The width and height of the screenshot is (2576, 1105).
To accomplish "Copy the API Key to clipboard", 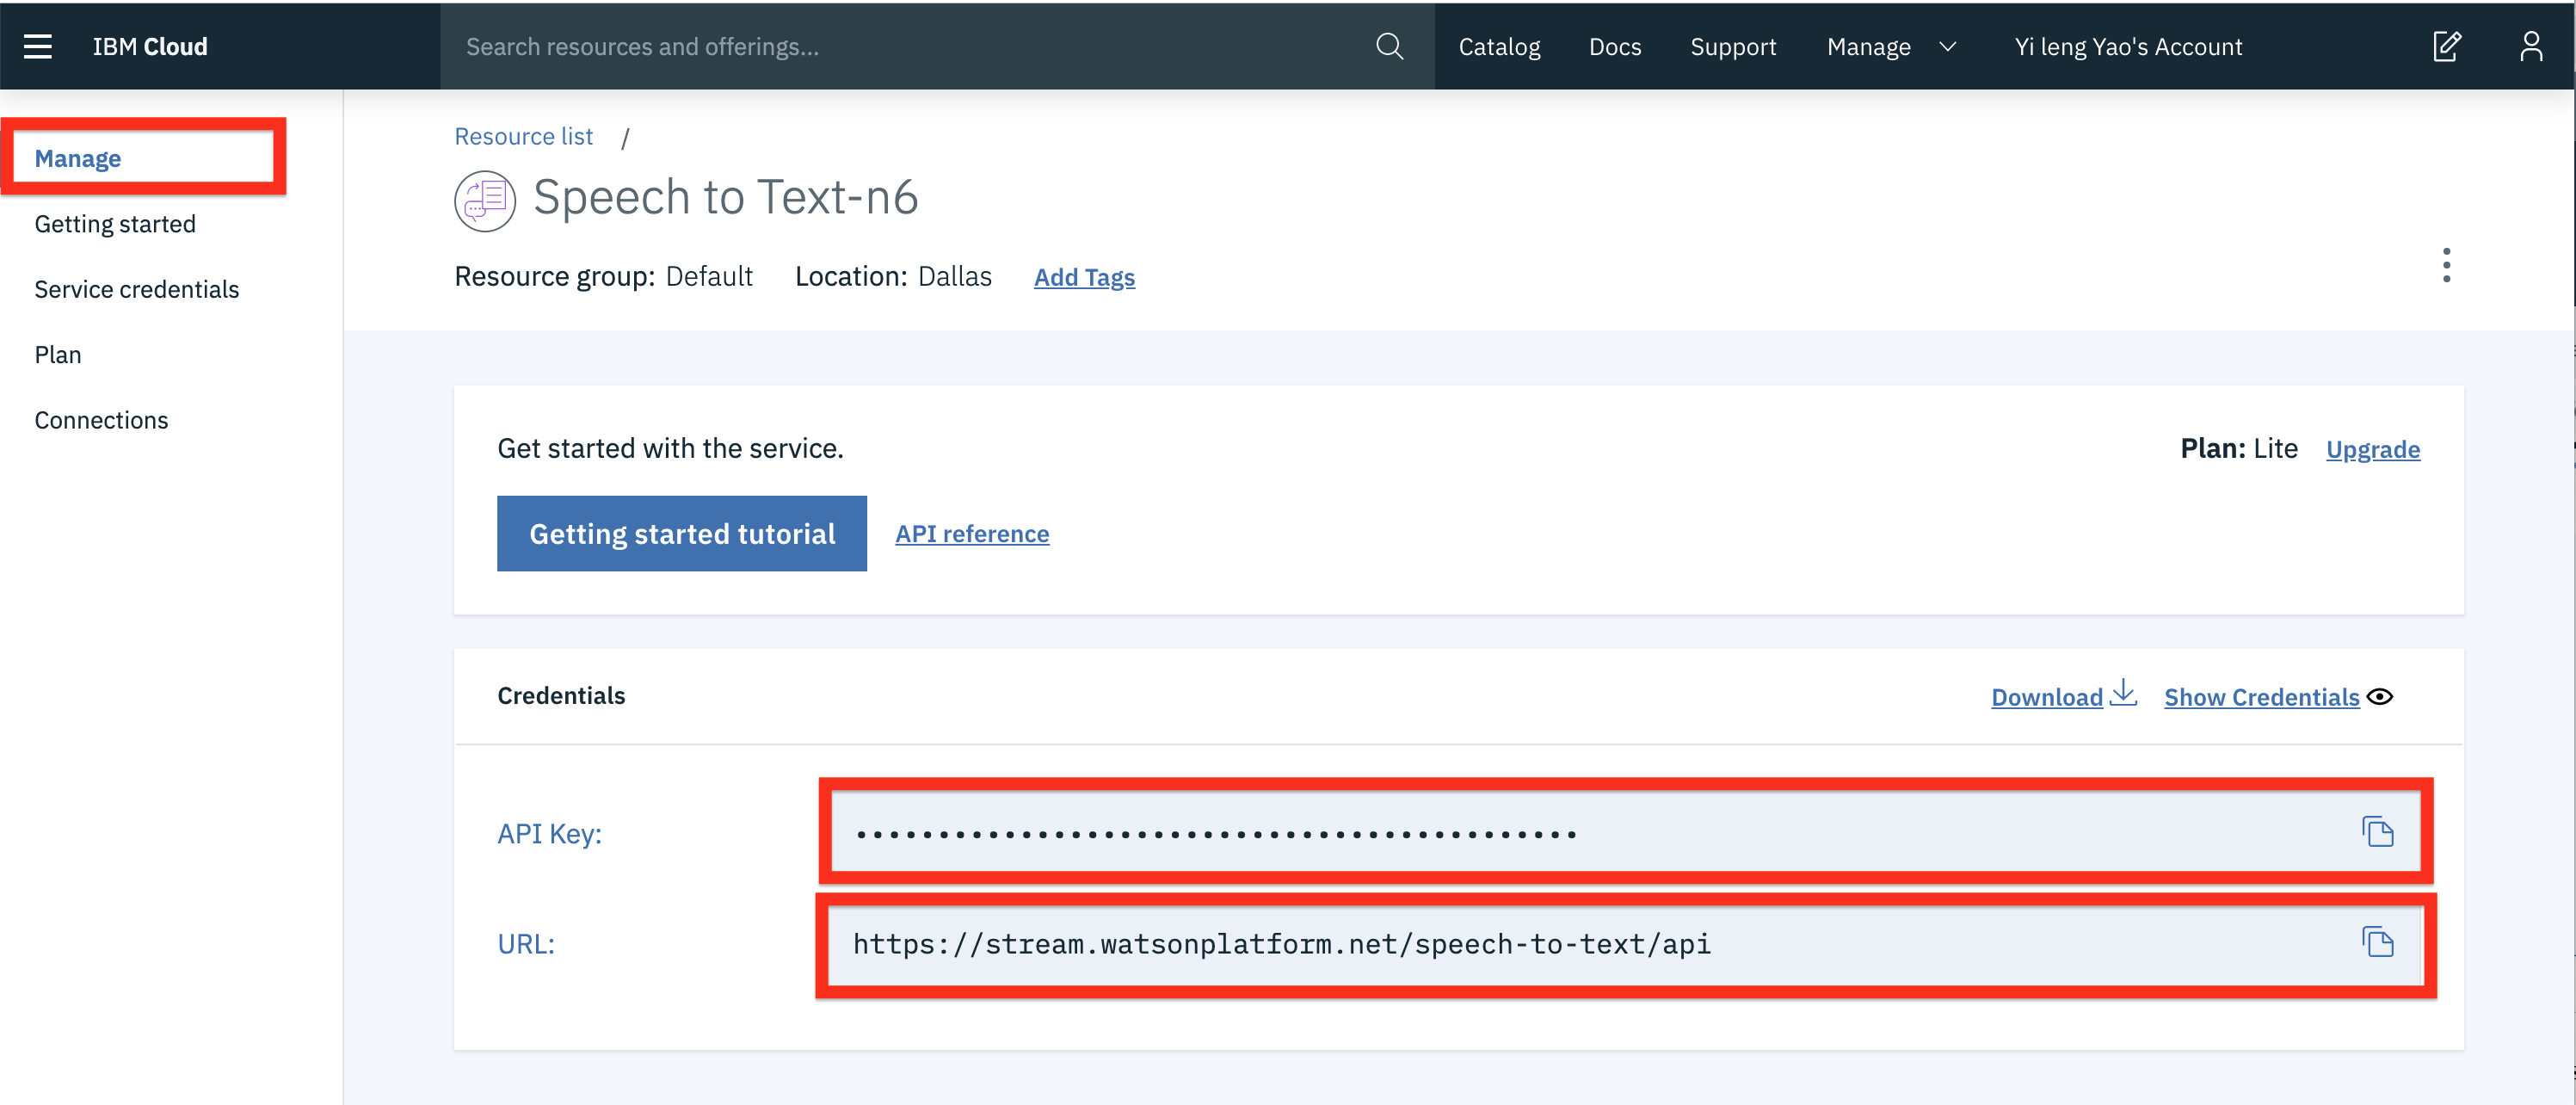I will click(x=2377, y=831).
